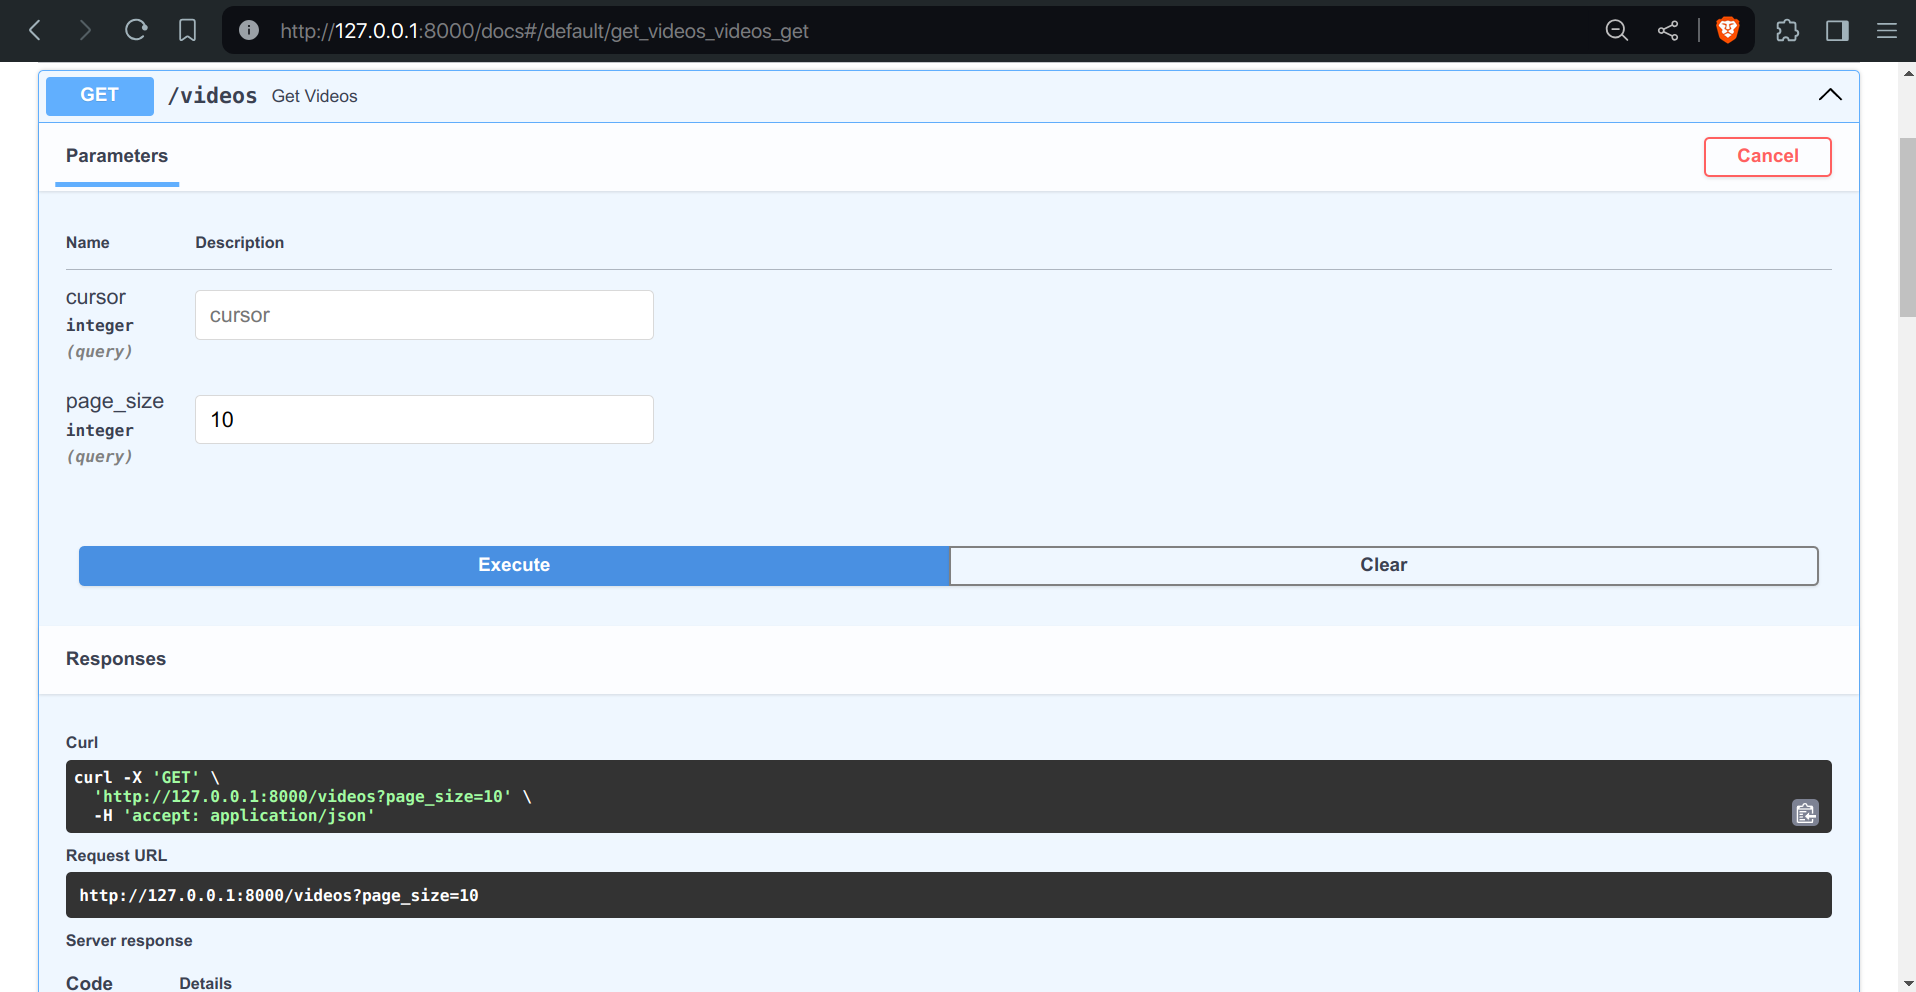The height and width of the screenshot is (992, 1916).
Task: Click the browser address bar URL
Action: click(544, 31)
